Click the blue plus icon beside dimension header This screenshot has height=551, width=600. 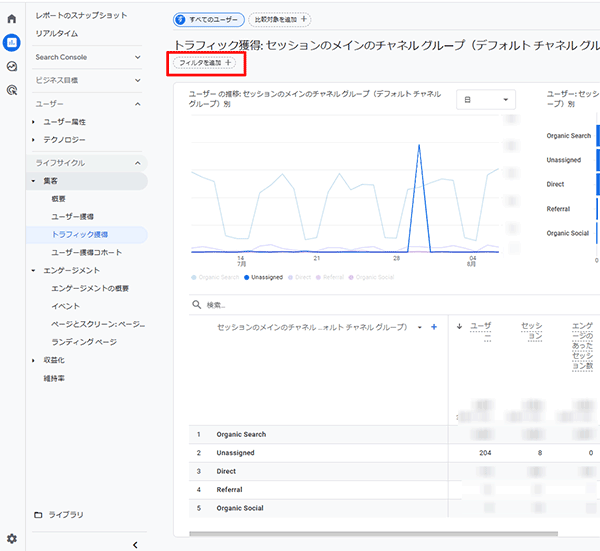433,327
